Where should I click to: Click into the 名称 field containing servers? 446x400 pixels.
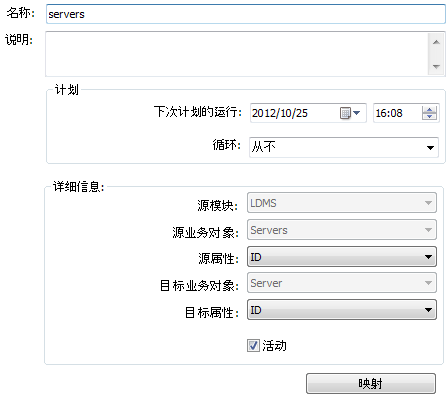click(x=246, y=14)
